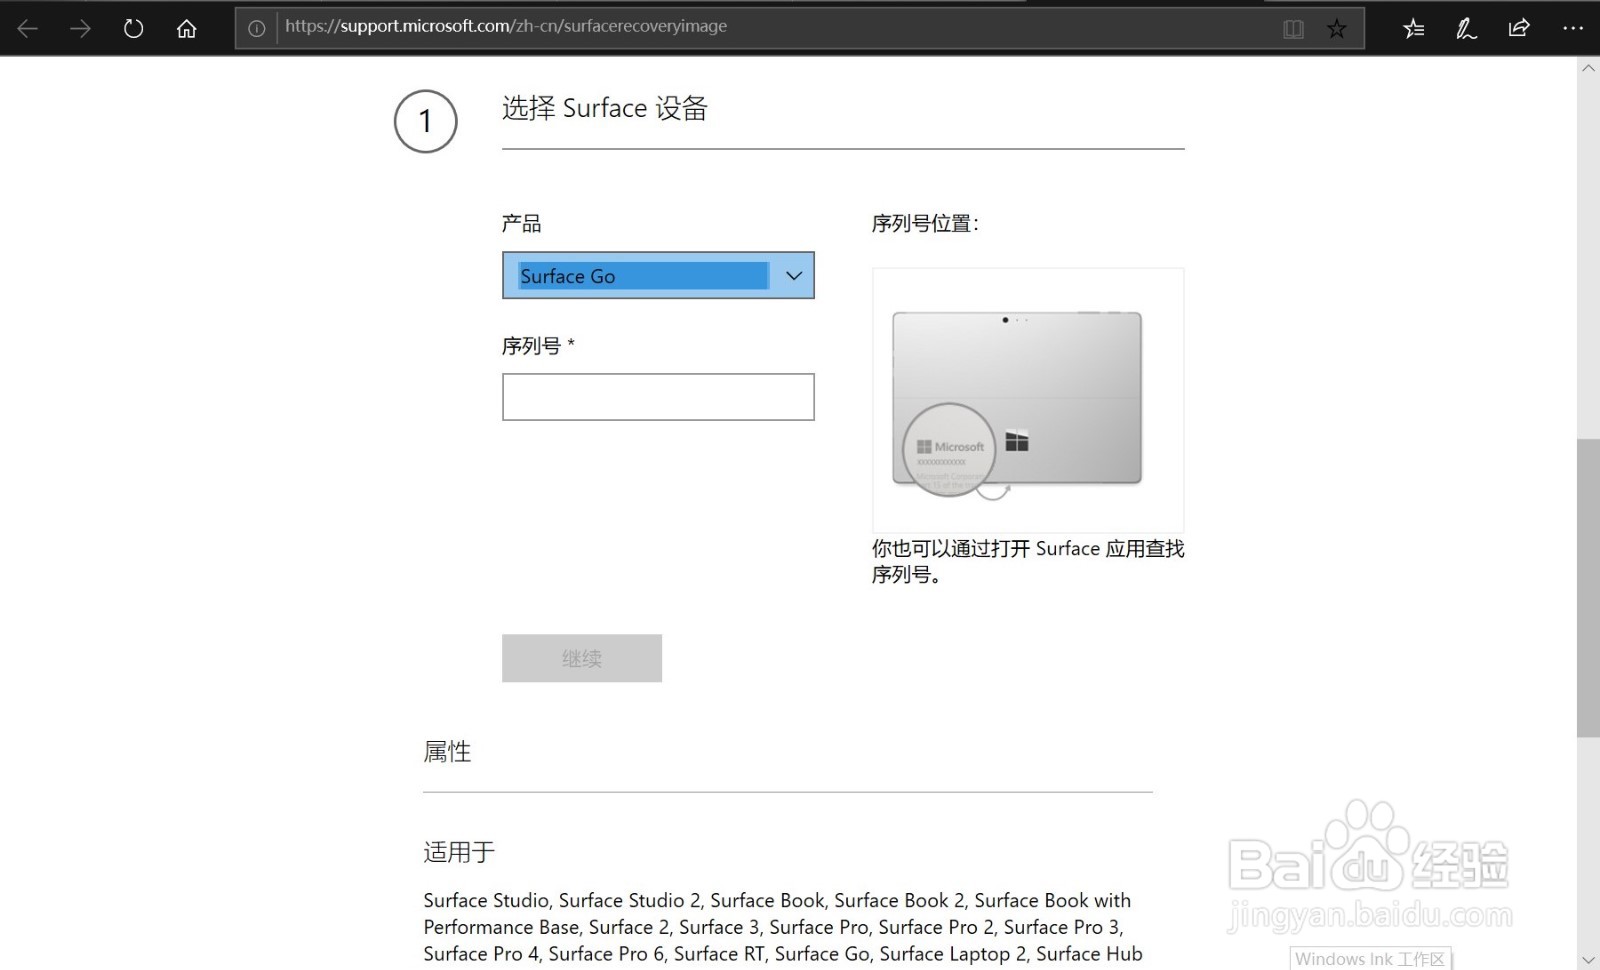Click the 序列号 * label

pyautogui.click(x=538, y=346)
